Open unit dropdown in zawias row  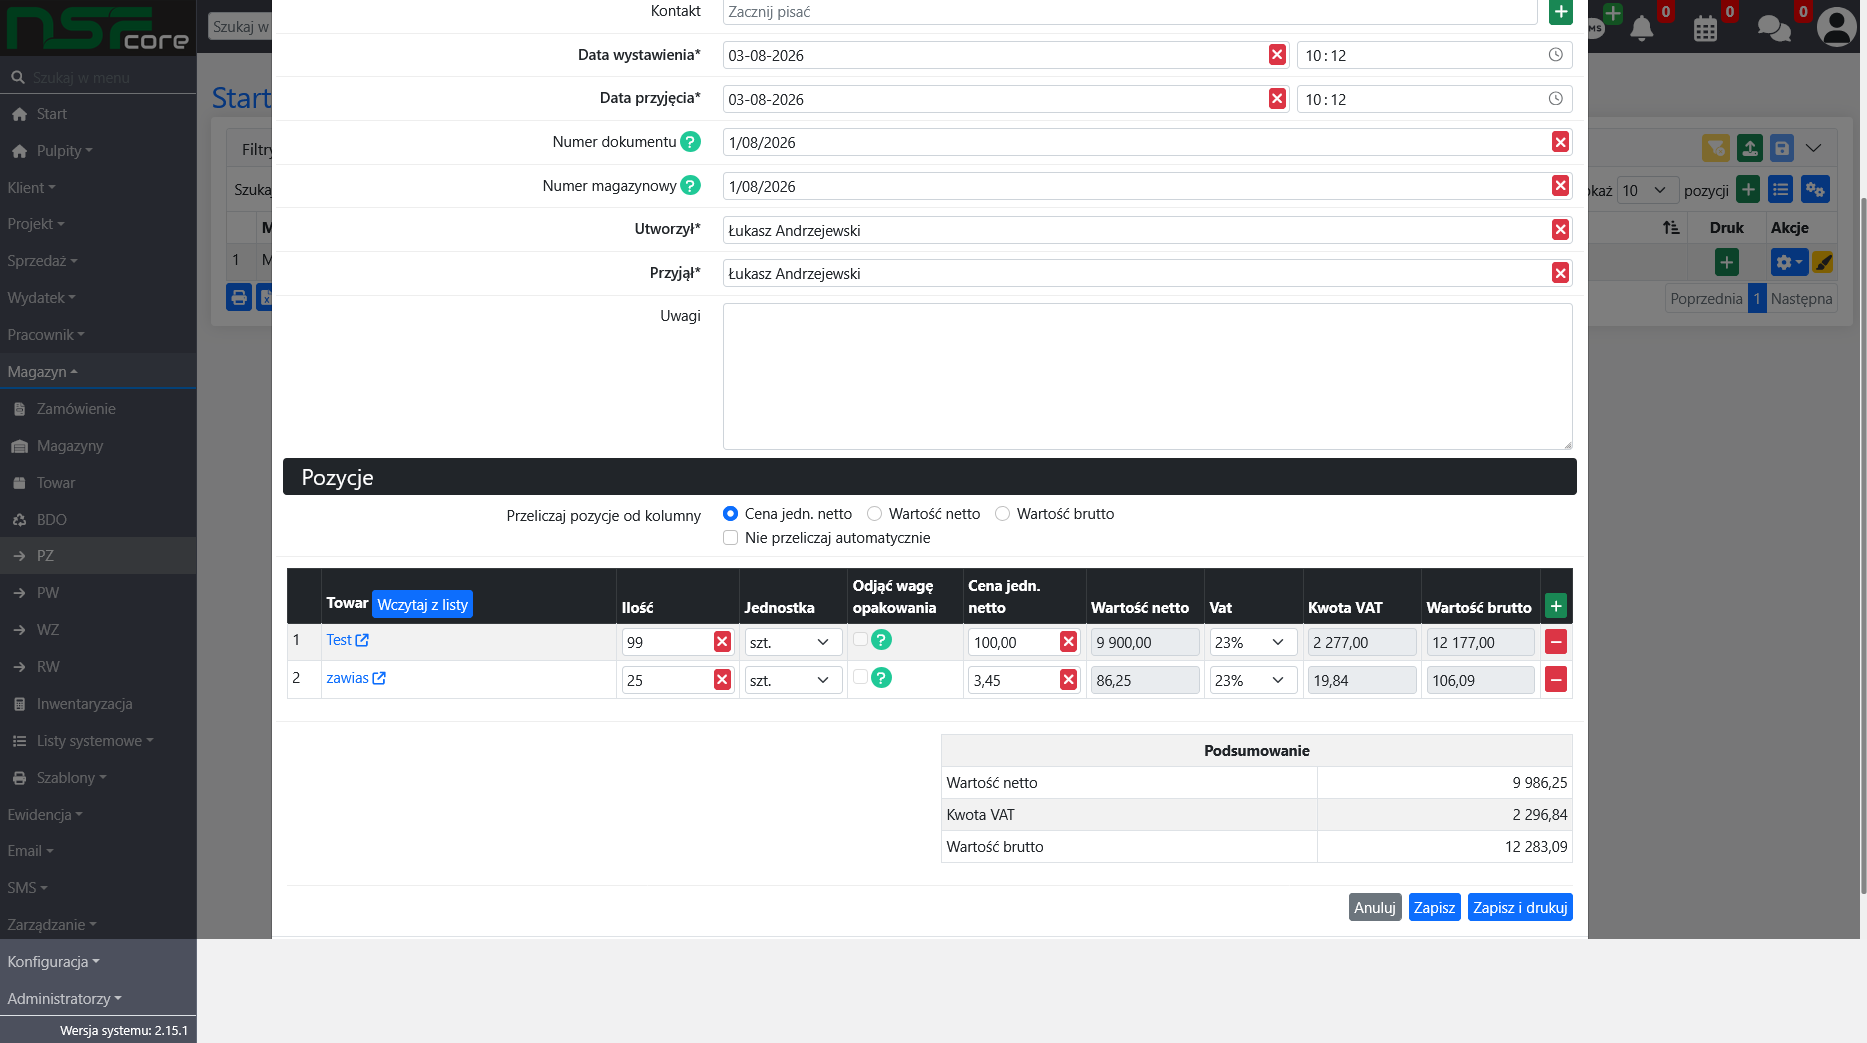(792, 680)
